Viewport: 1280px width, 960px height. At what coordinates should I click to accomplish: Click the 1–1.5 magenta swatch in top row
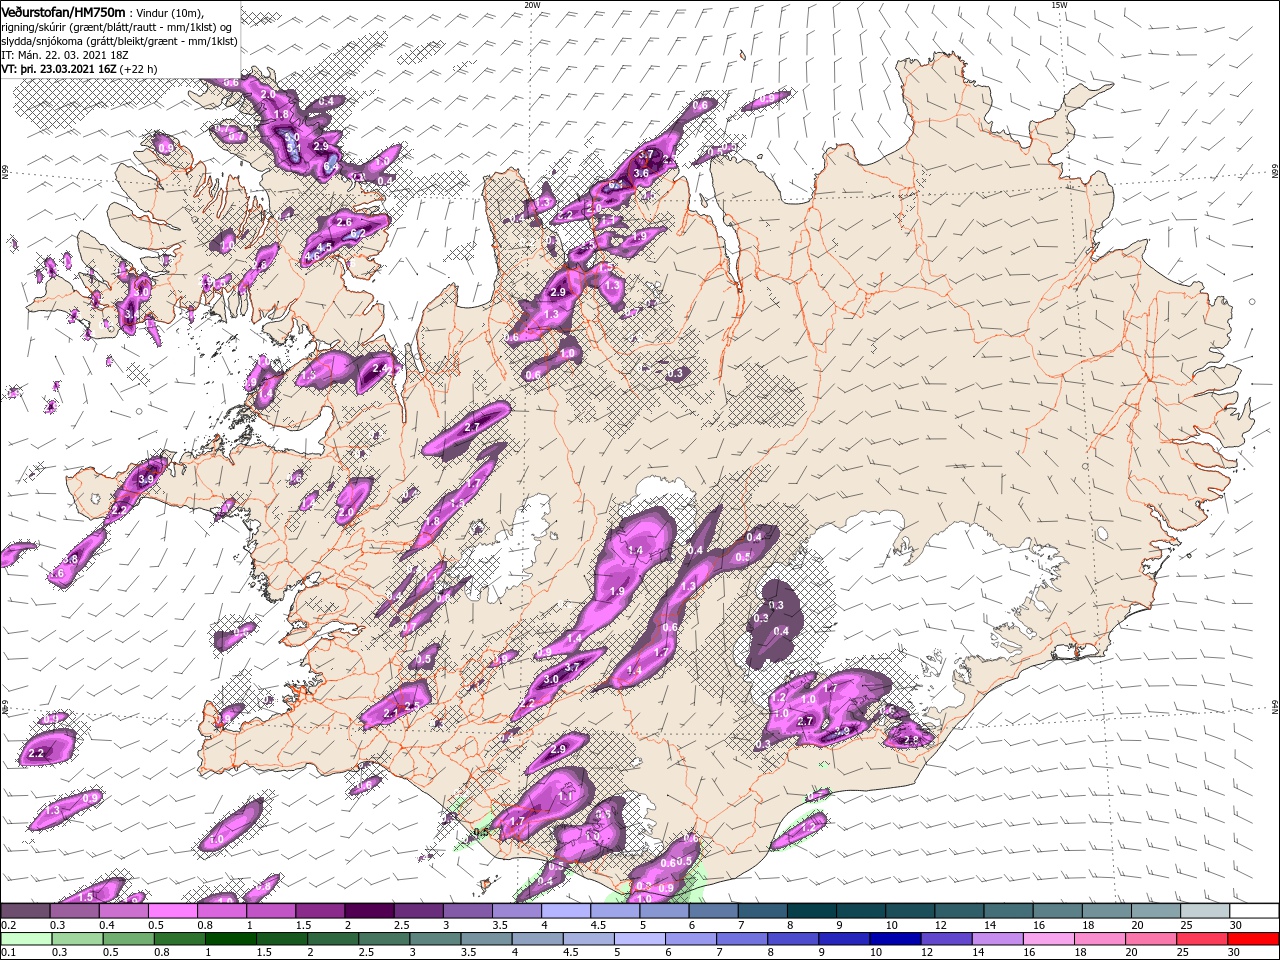[270, 911]
